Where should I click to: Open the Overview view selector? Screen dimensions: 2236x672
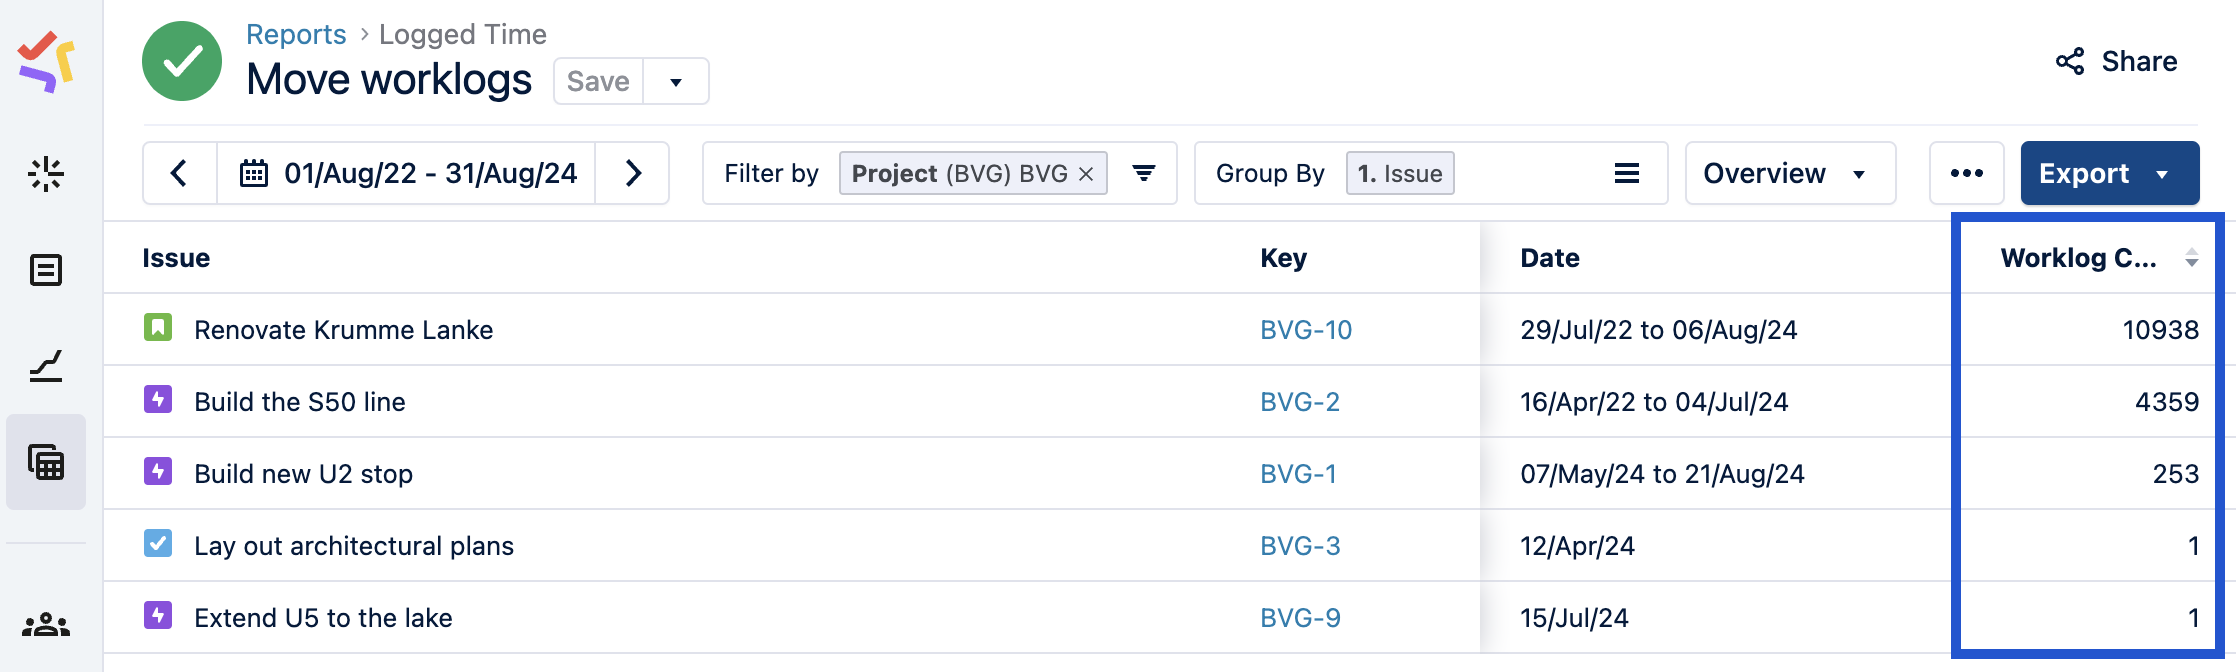pyautogui.click(x=1789, y=172)
